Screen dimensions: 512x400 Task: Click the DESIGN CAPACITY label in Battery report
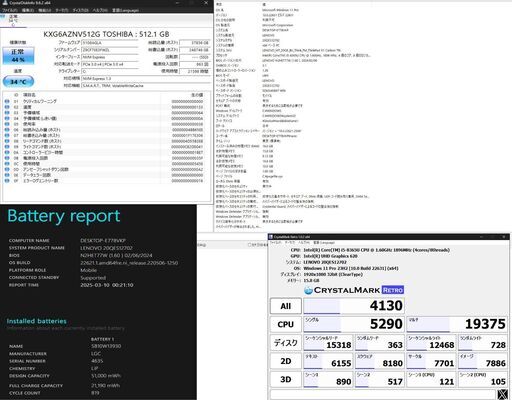[x=29, y=376]
